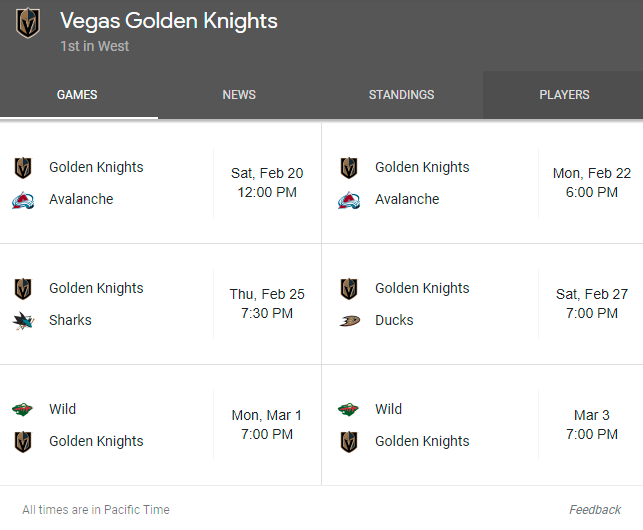
Task: Click the Vegas Golden Knights title
Action: pyautogui.click(x=169, y=21)
